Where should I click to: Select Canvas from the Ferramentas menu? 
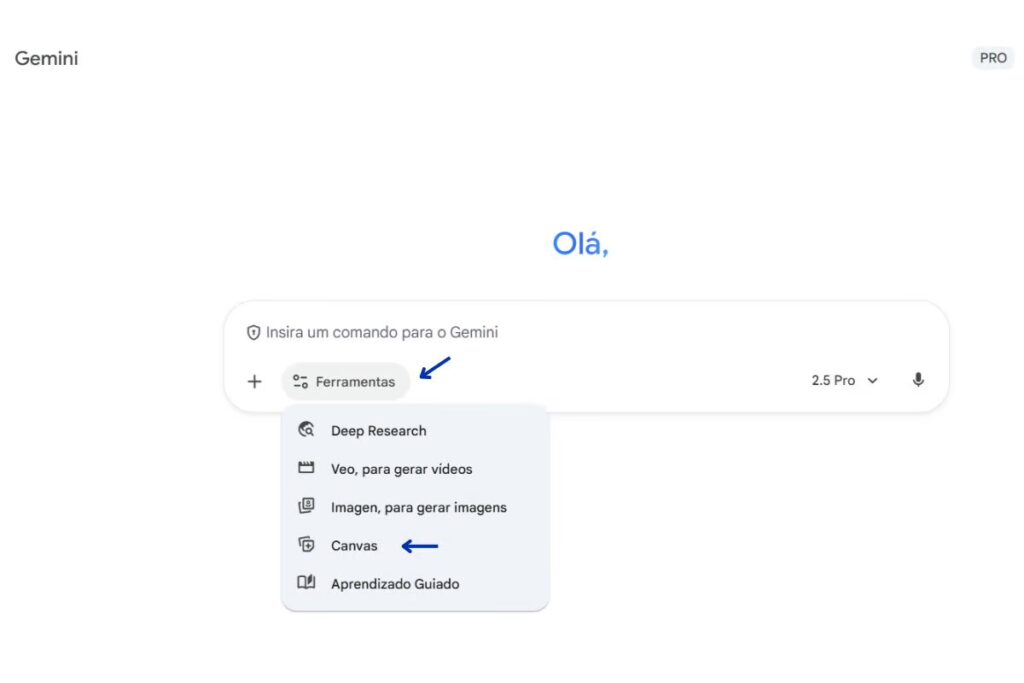pyautogui.click(x=353, y=545)
